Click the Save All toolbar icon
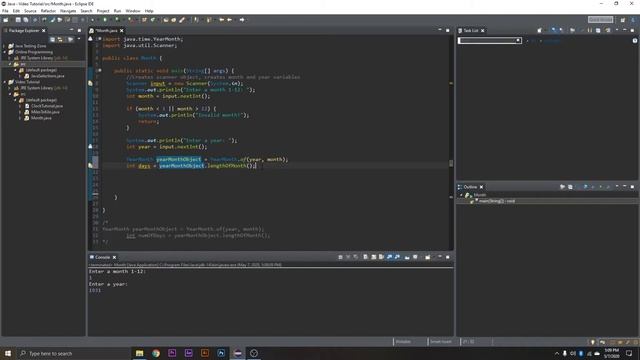Image resolution: width=640 pixels, height=360 pixels. pos(26,20)
